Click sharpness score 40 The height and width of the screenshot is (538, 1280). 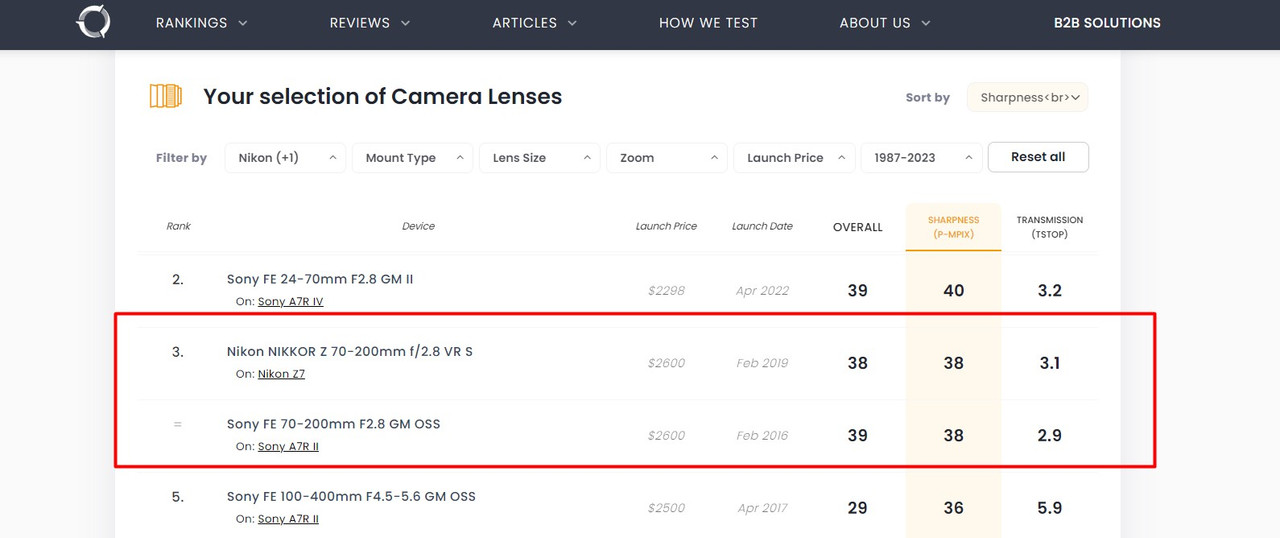click(x=954, y=291)
